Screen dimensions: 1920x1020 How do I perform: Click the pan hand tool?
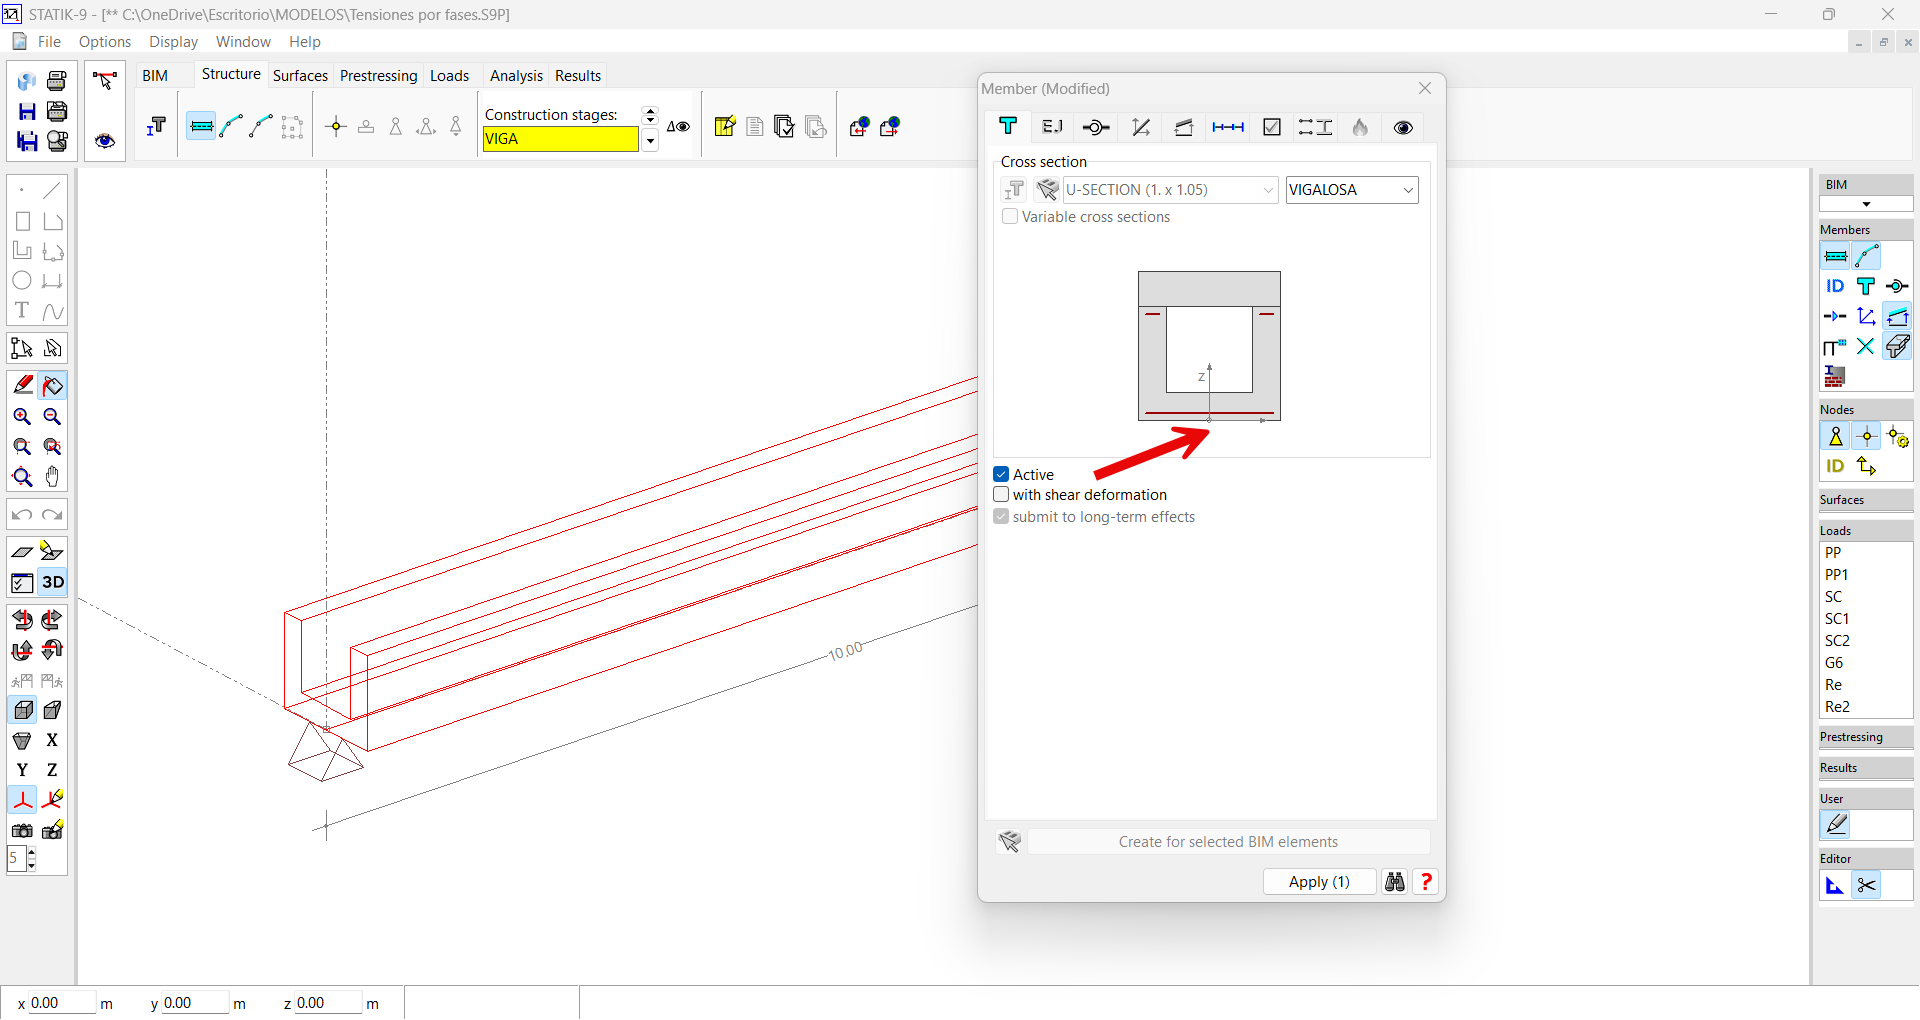click(x=52, y=477)
